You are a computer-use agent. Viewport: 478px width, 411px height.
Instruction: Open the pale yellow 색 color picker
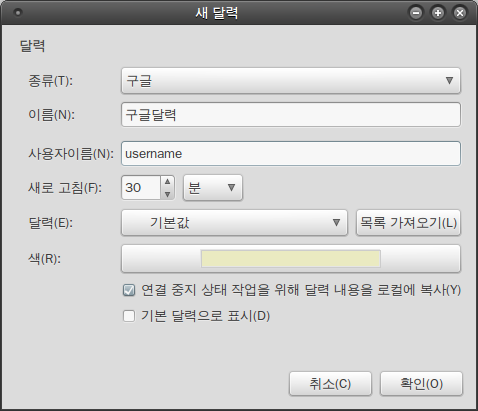(x=291, y=259)
